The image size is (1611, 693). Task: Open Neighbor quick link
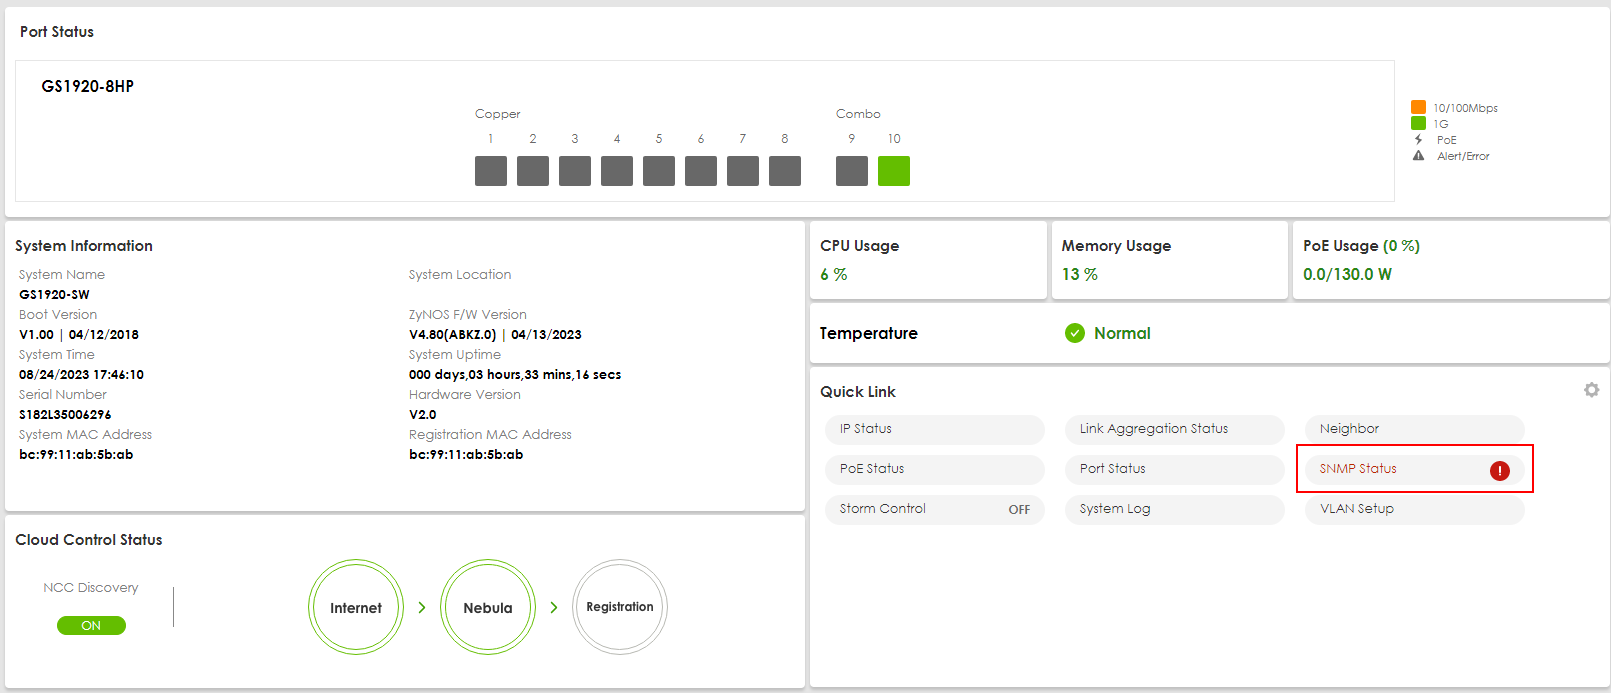tap(1414, 429)
